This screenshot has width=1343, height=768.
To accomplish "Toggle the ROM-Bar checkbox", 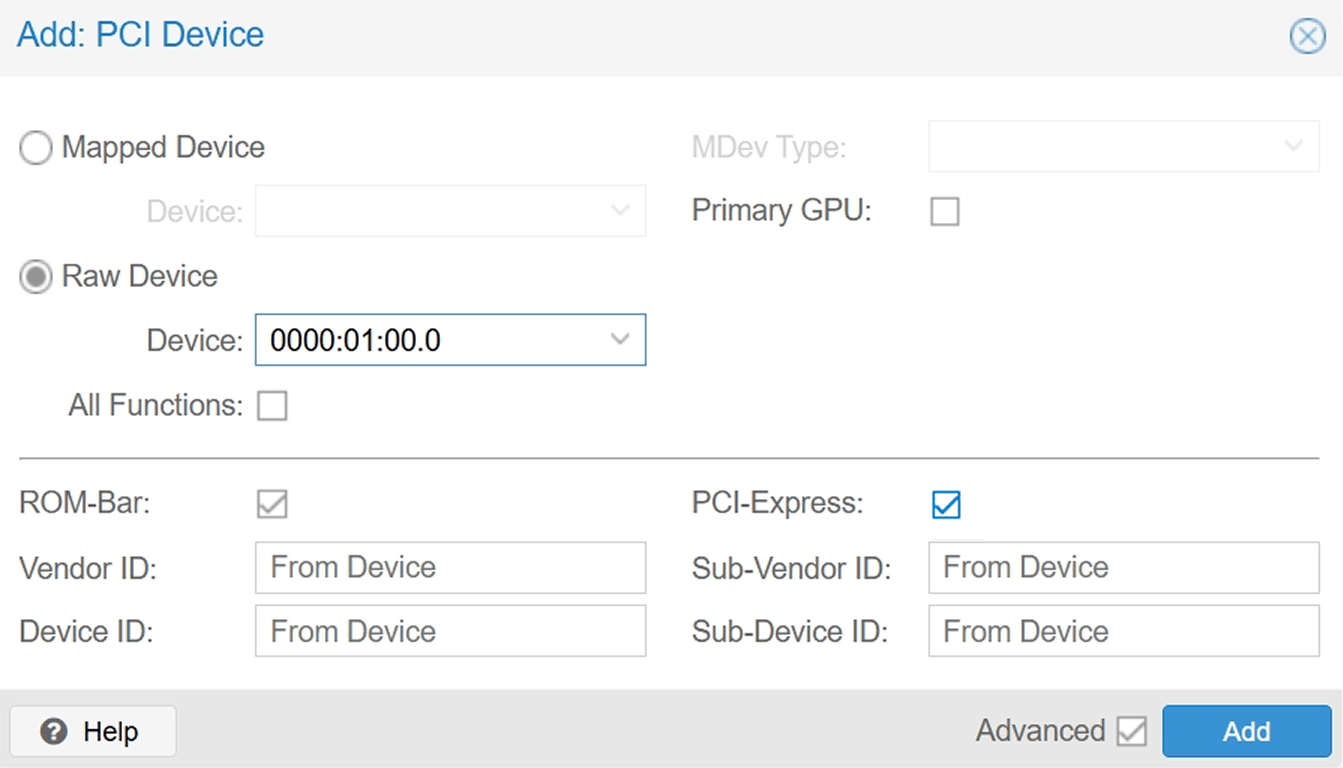I will coord(272,504).
